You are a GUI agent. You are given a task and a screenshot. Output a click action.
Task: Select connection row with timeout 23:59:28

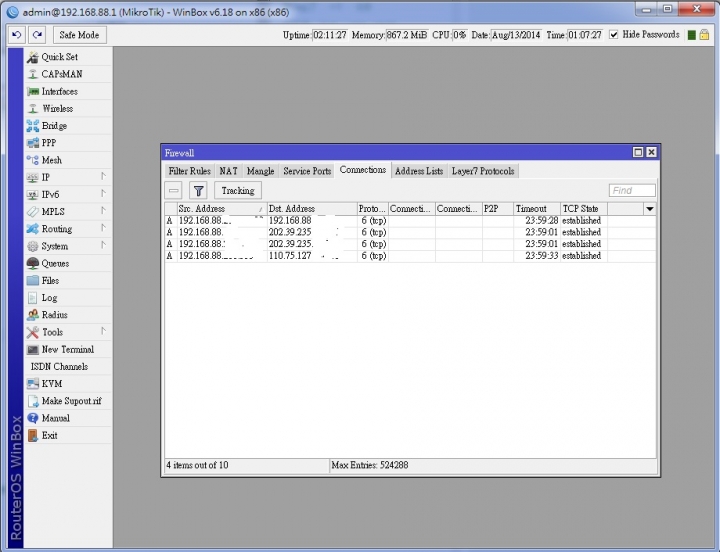410,221
